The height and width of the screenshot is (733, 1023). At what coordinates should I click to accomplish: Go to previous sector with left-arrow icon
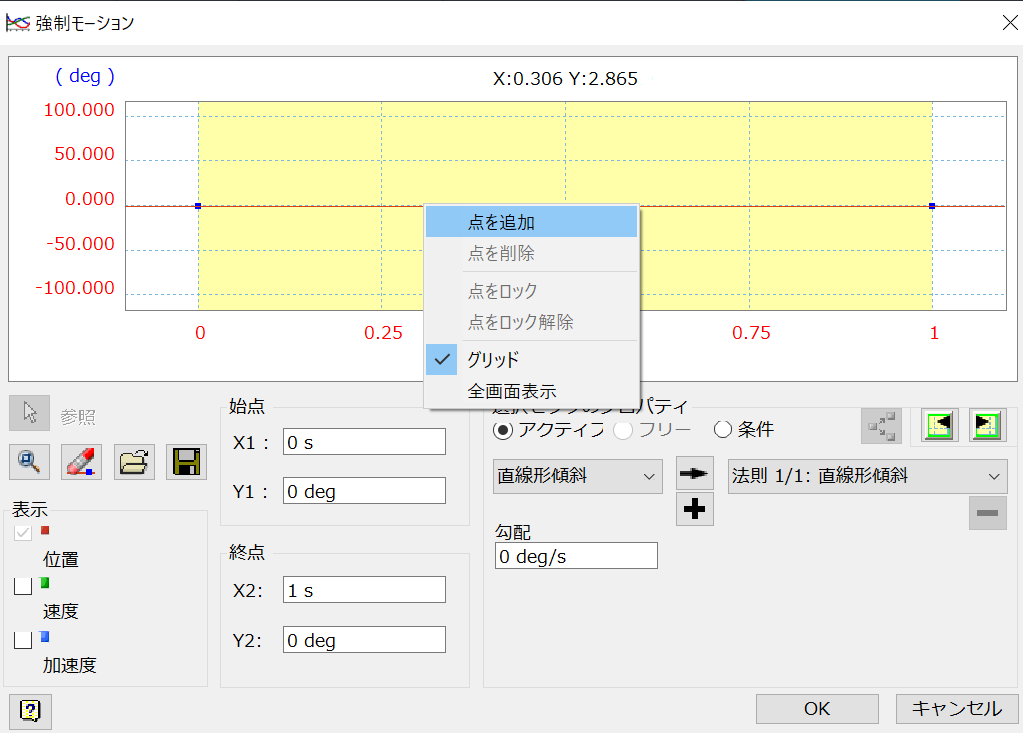click(x=940, y=425)
